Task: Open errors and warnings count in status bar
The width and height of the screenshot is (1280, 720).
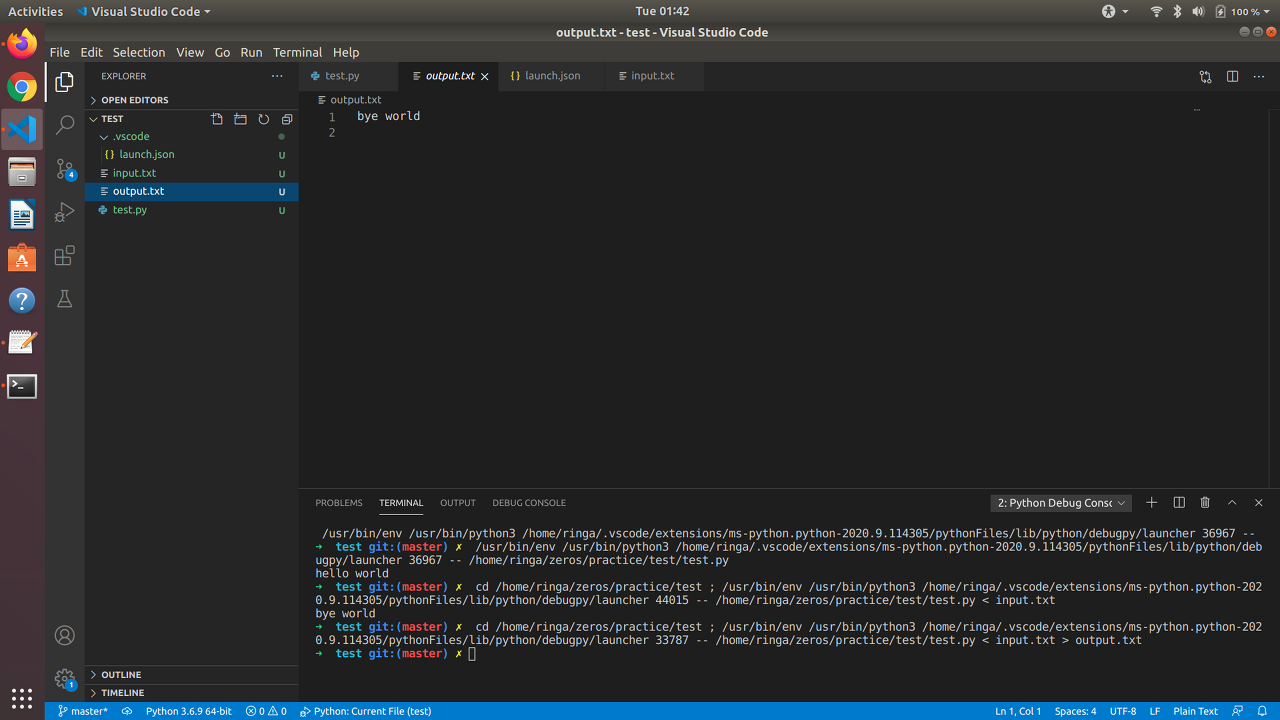Action: (266, 711)
